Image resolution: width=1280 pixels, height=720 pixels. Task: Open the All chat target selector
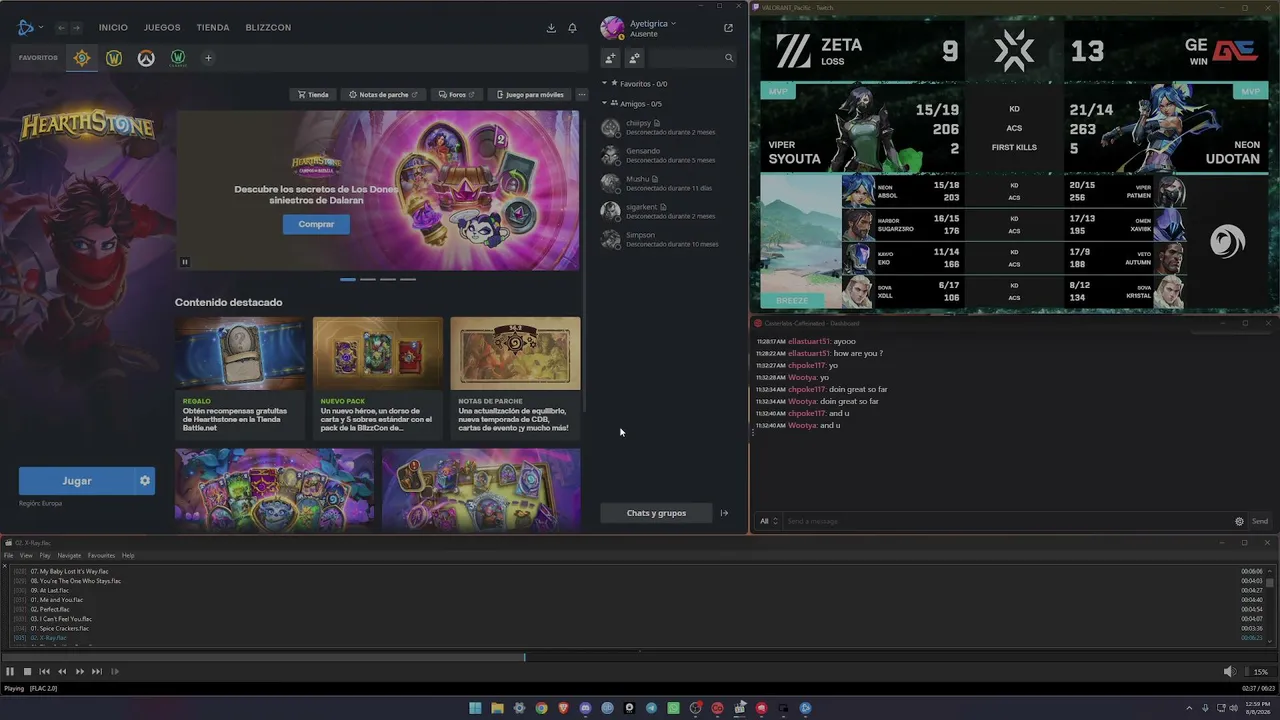click(x=768, y=521)
